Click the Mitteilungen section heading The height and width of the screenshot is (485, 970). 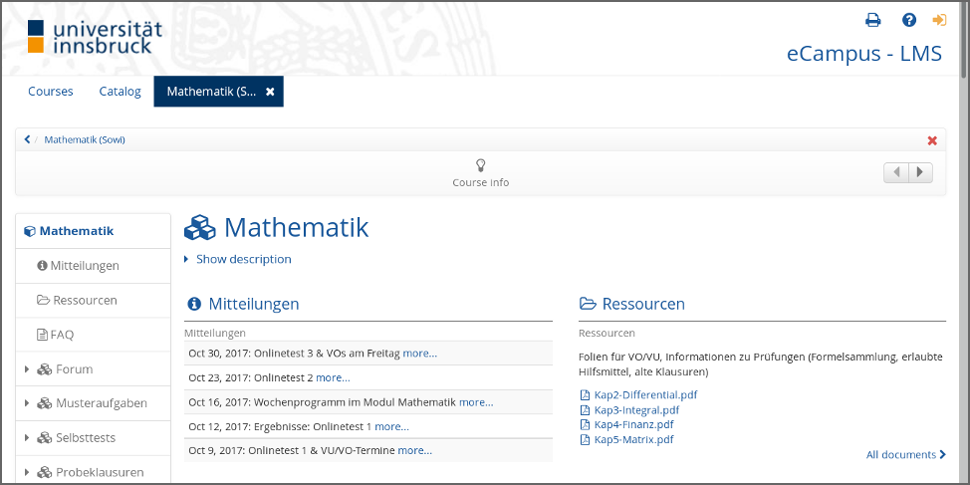click(254, 304)
